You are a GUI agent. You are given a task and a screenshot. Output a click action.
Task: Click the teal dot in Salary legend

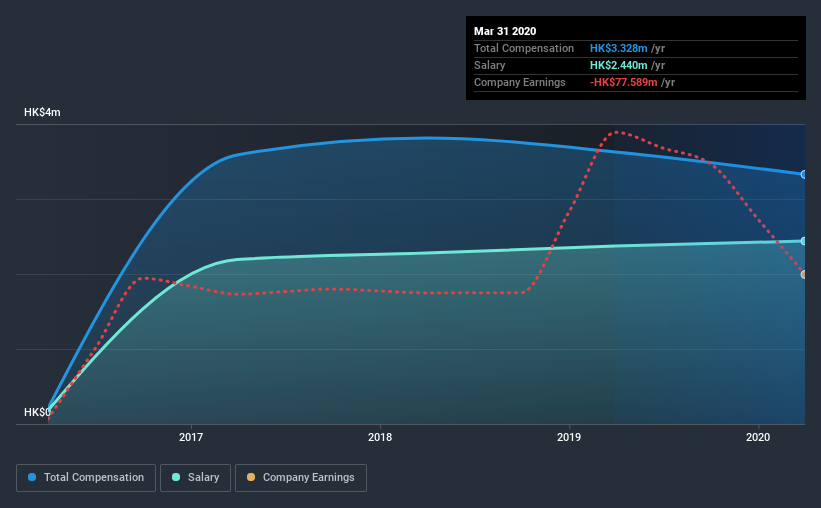click(176, 477)
